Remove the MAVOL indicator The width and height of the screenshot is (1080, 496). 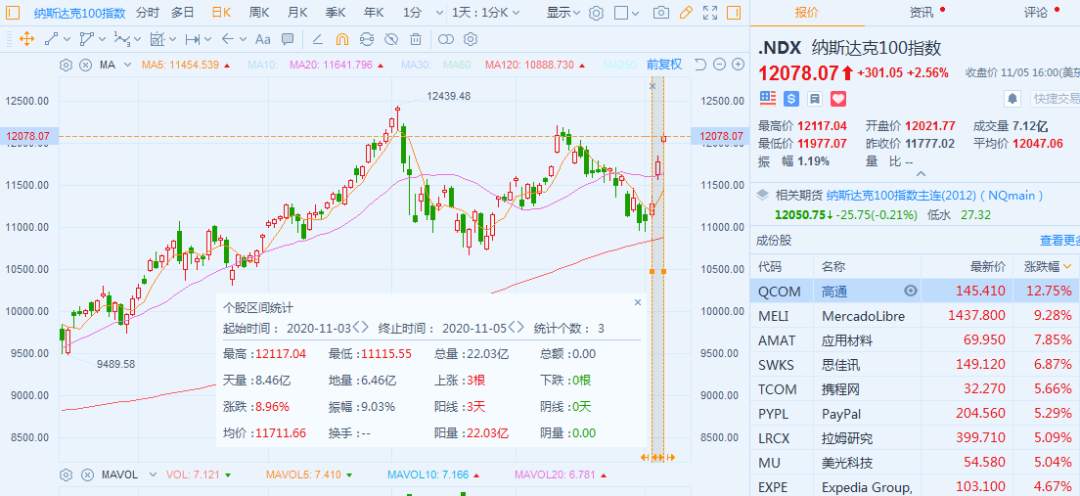point(87,475)
